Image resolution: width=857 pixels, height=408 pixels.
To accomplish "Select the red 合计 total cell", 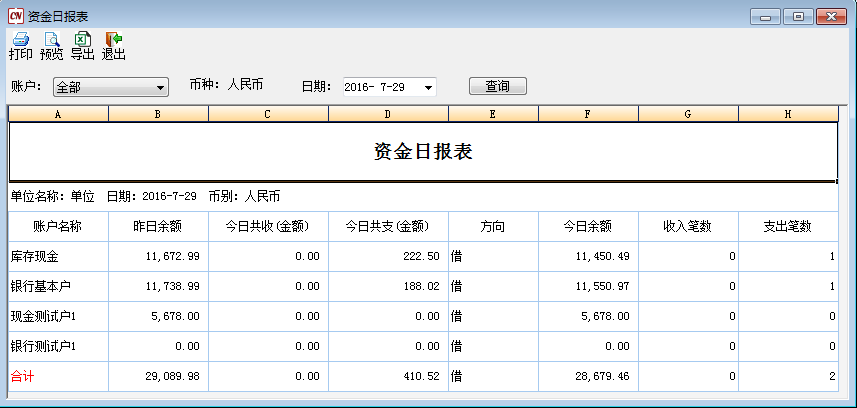I will click(58, 376).
